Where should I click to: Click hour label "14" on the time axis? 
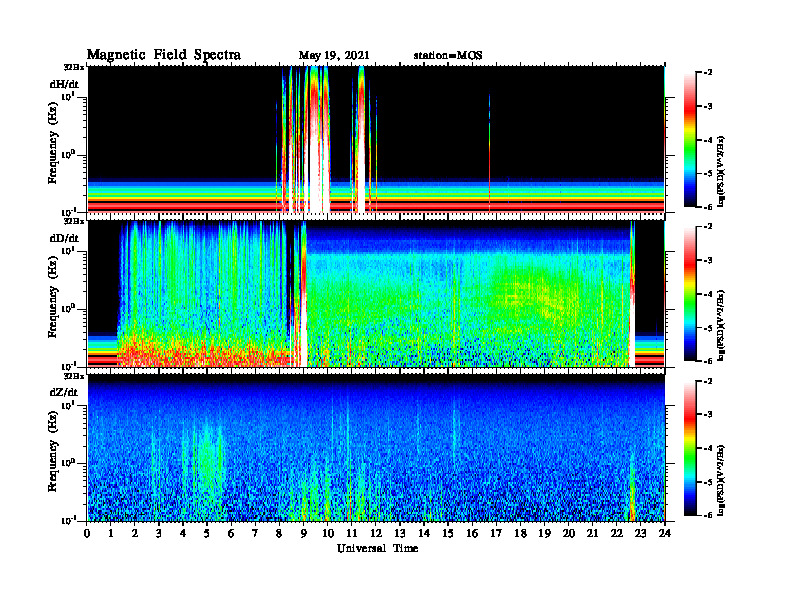point(424,534)
